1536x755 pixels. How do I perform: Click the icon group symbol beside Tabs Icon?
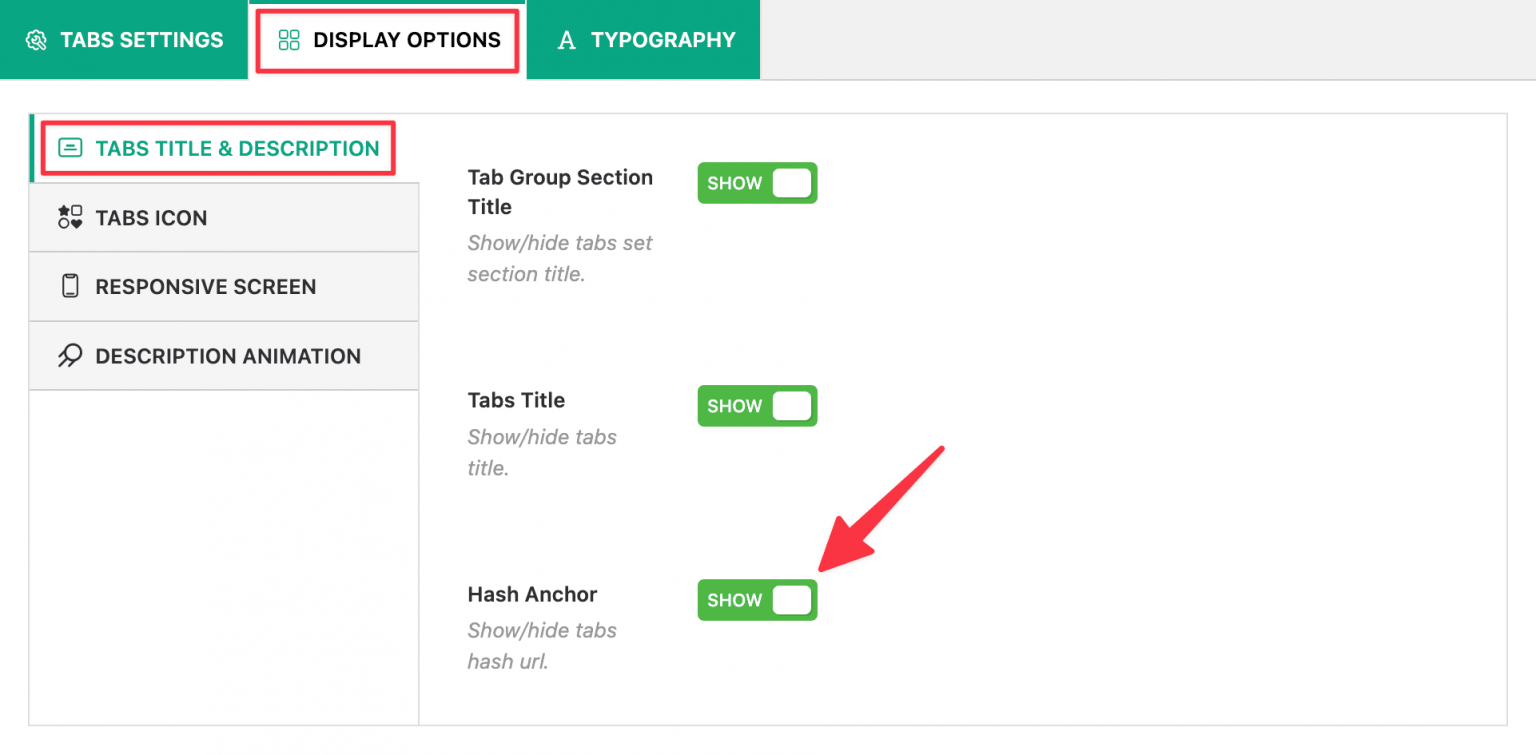[x=68, y=217]
